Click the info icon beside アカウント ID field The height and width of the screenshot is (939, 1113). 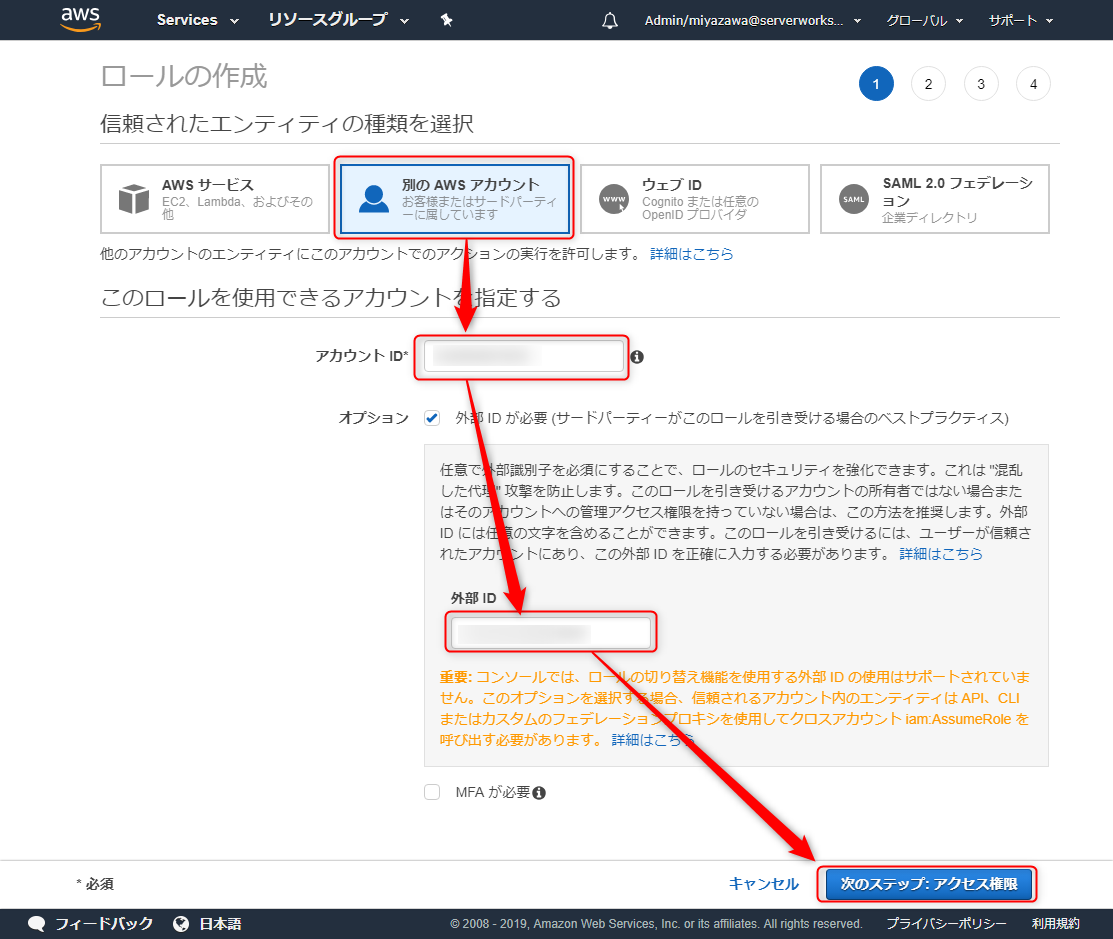pos(637,357)
